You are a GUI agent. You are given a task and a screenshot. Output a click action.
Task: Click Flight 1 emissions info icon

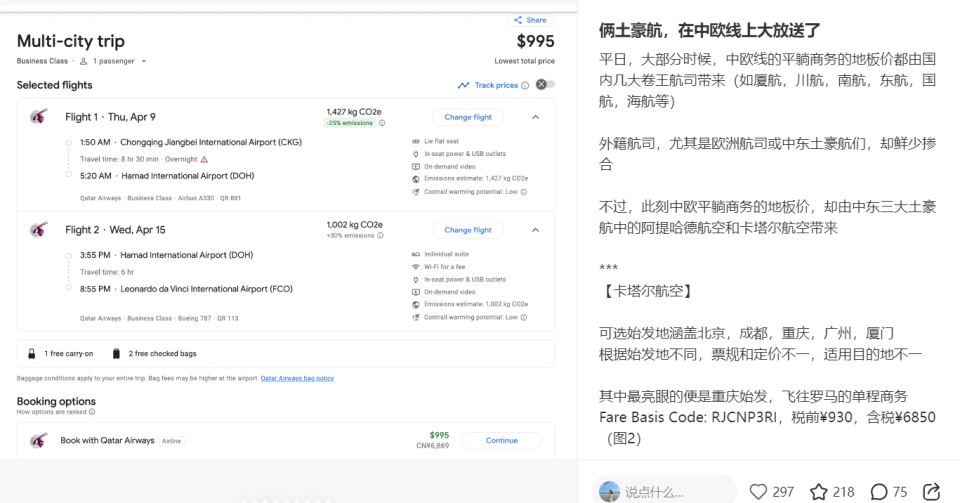click(382, 123)
